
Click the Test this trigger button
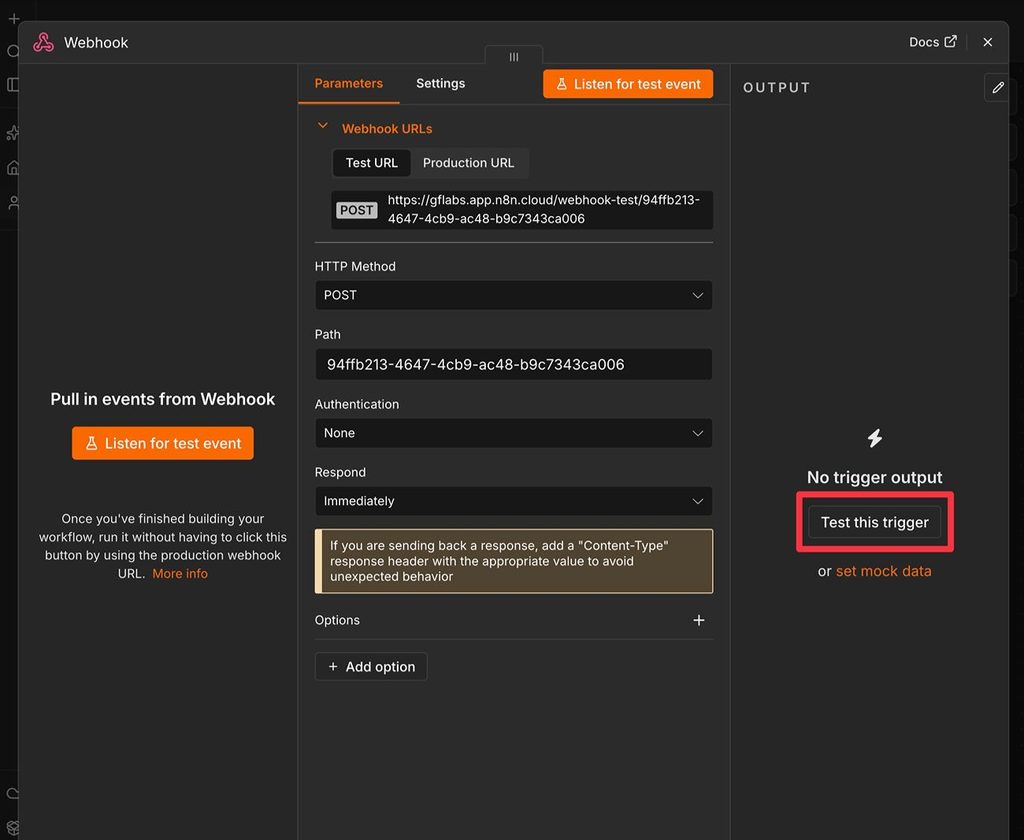click(874, 523)
